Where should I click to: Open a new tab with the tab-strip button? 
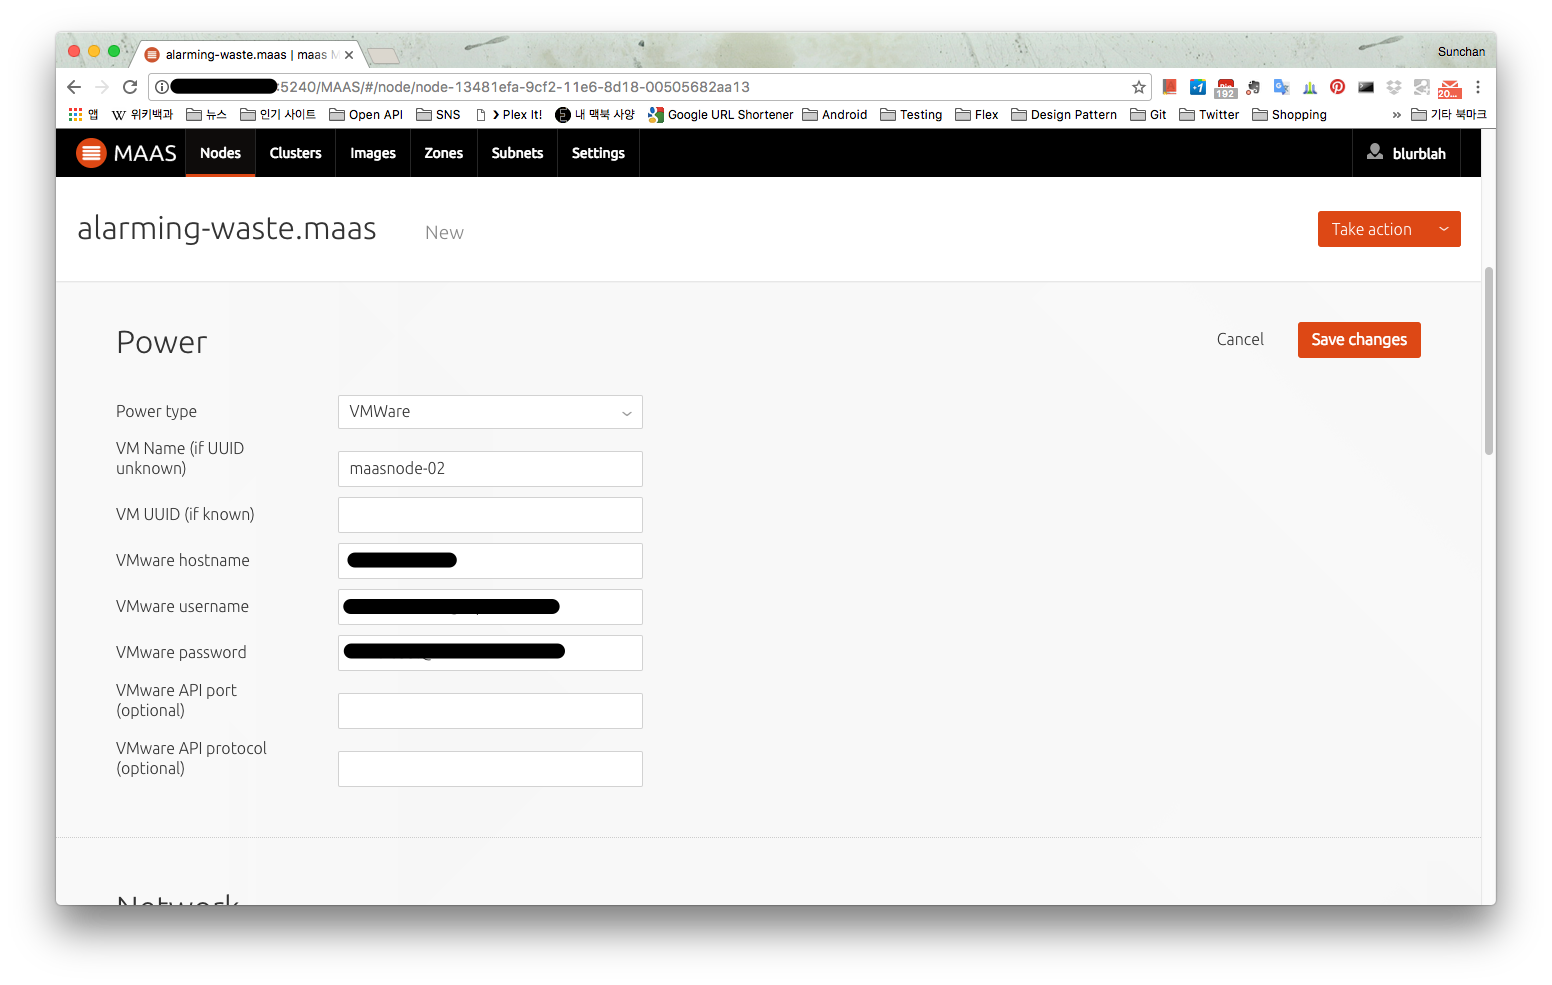click(383, 55)
